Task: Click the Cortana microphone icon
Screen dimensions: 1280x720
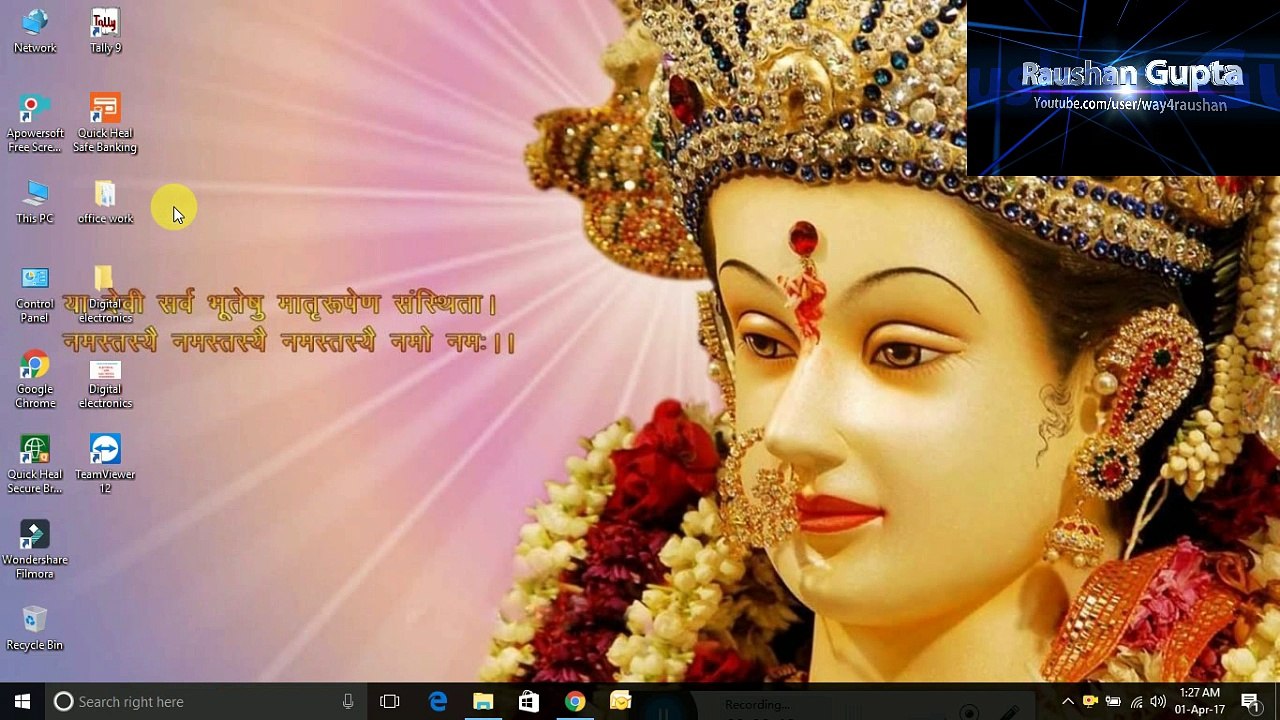Action: (348, 701)
